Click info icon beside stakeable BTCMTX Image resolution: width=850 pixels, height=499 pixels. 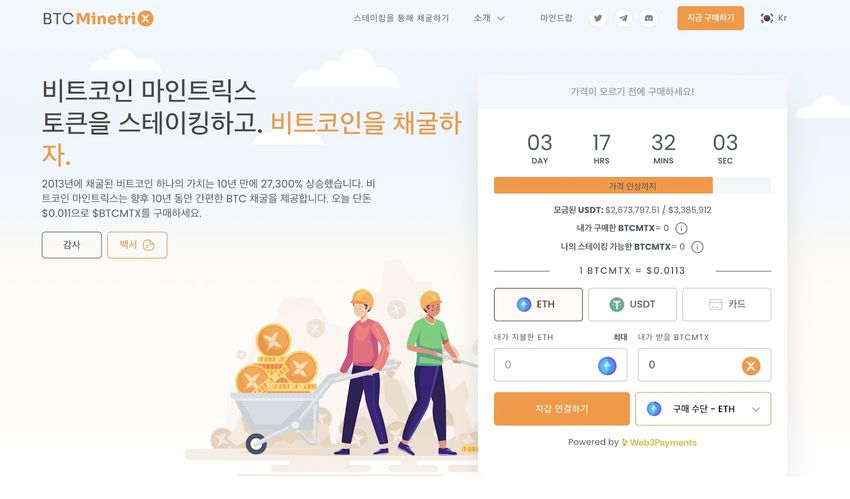click(x=698, y=247)
